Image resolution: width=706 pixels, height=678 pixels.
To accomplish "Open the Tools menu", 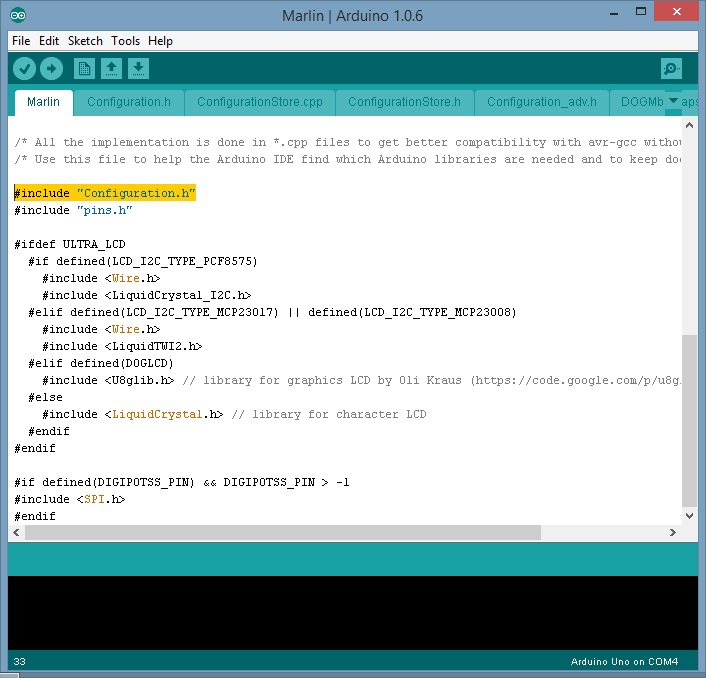I will tap(125, 41).
